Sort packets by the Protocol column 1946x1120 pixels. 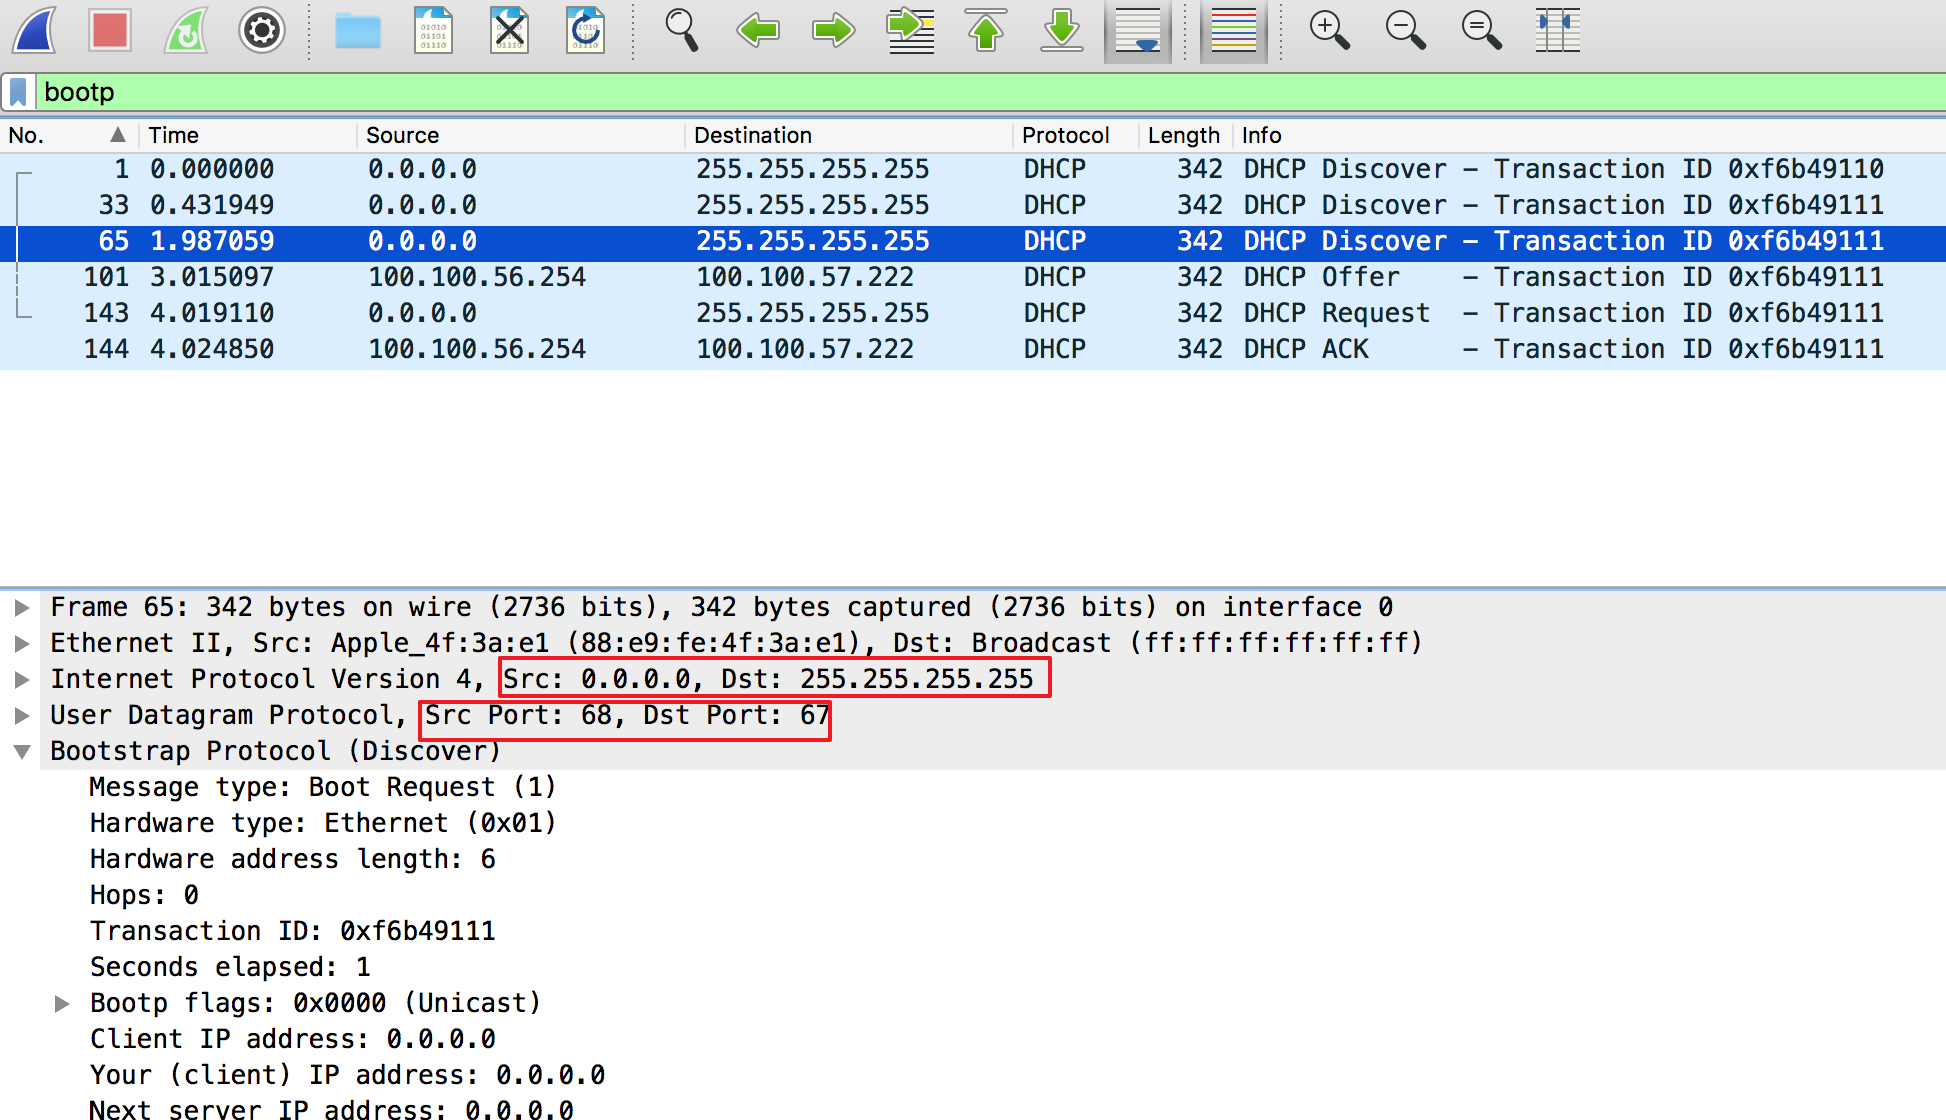pos(1066,135)
